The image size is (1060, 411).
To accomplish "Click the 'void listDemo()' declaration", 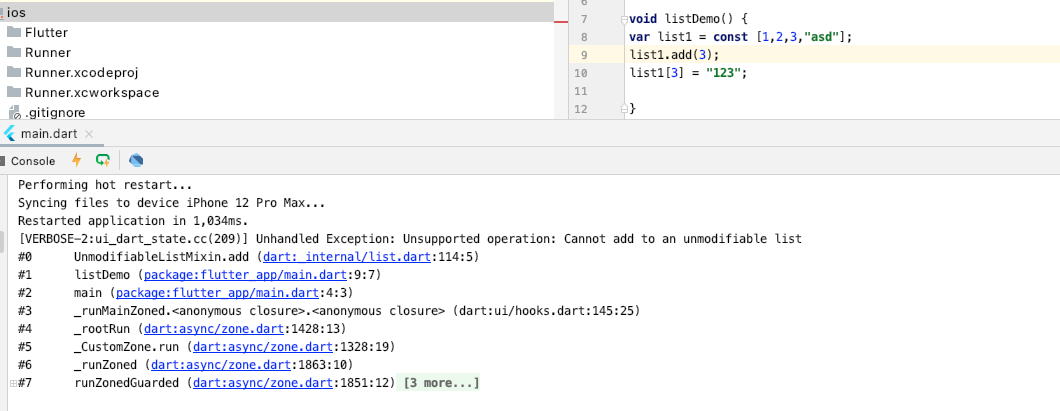I will 688,19.
